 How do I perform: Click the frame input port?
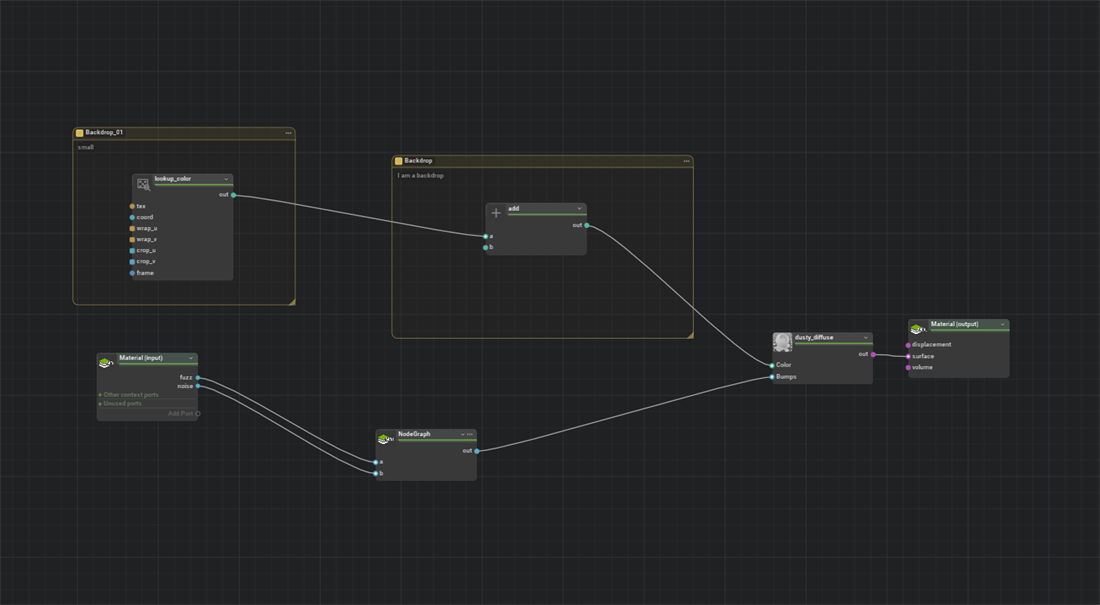132,273
